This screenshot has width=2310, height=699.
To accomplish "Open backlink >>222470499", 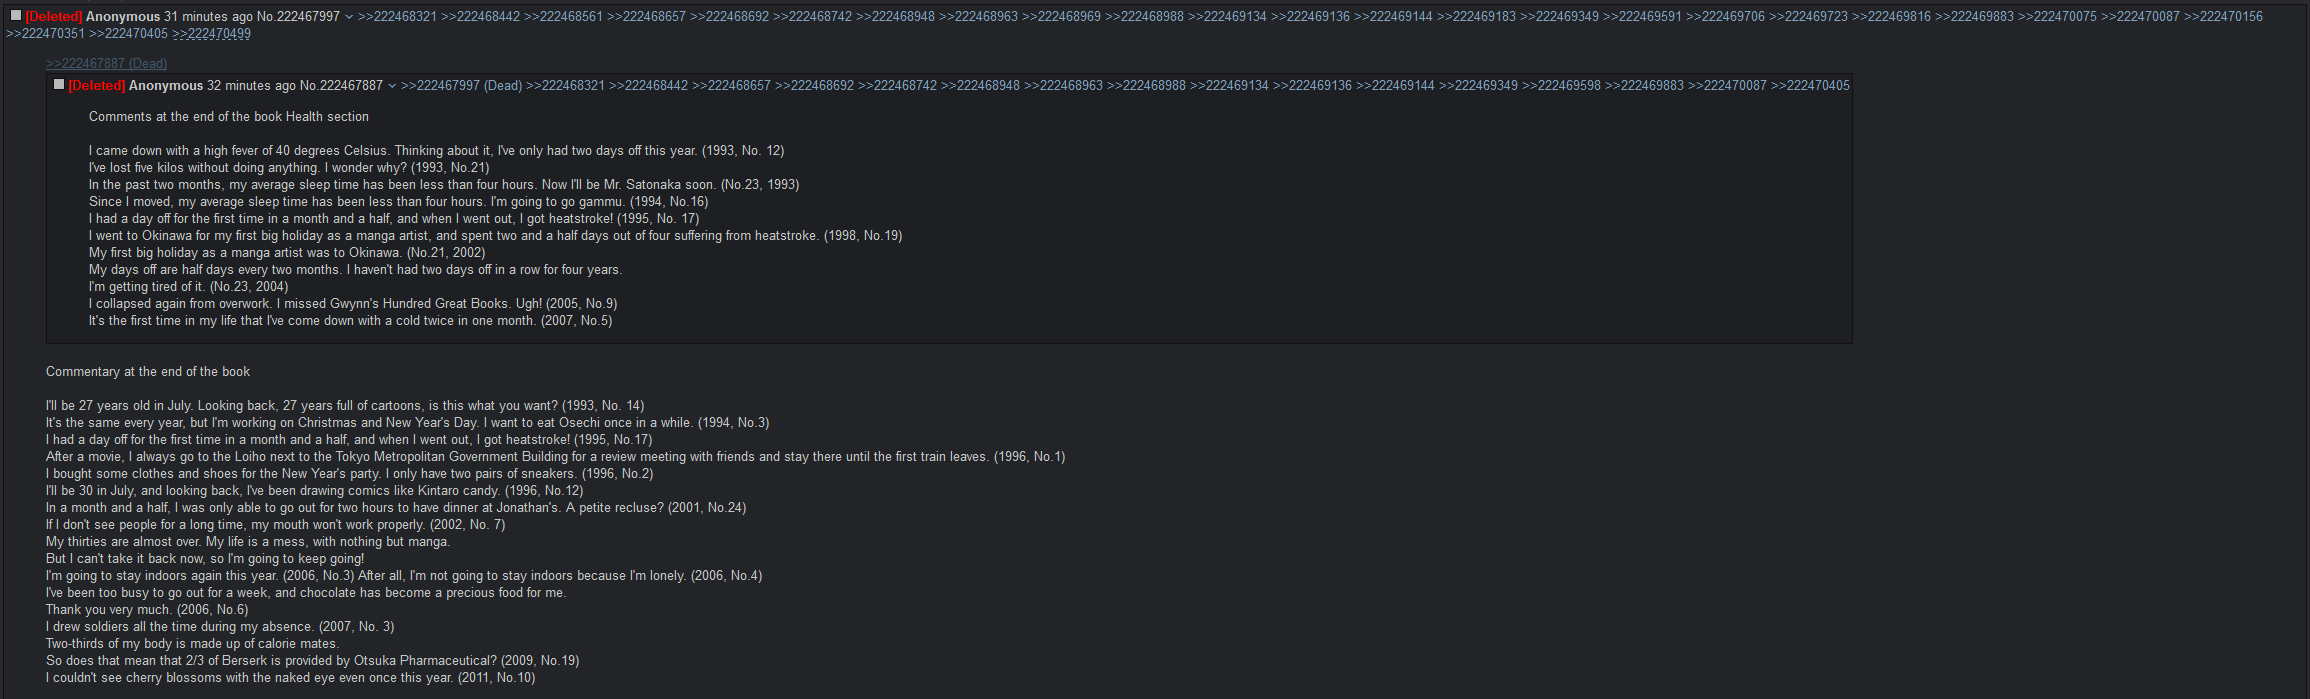I will pyautogui.click(x=211, y=34).
